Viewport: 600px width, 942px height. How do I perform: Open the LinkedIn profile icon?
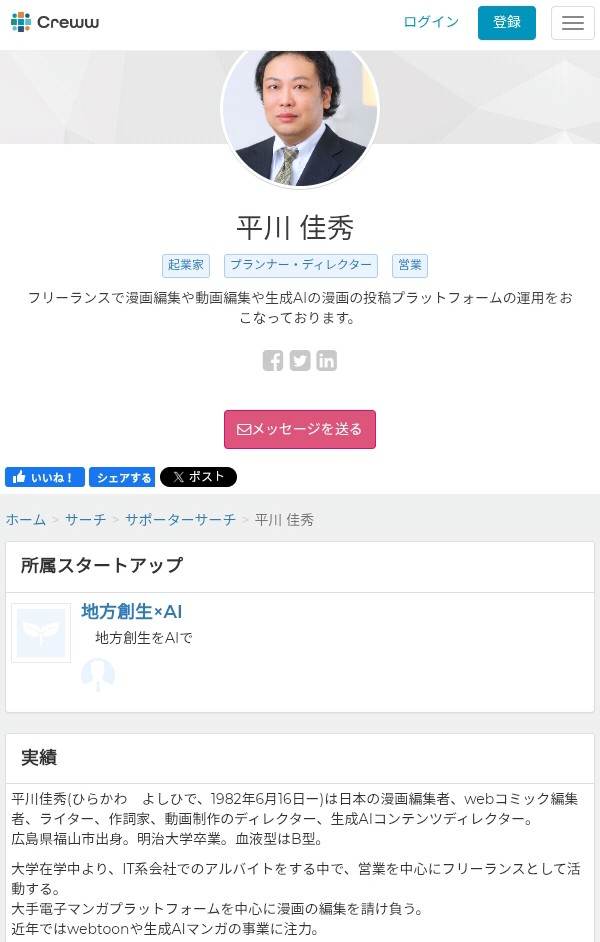tap(327, 361)
